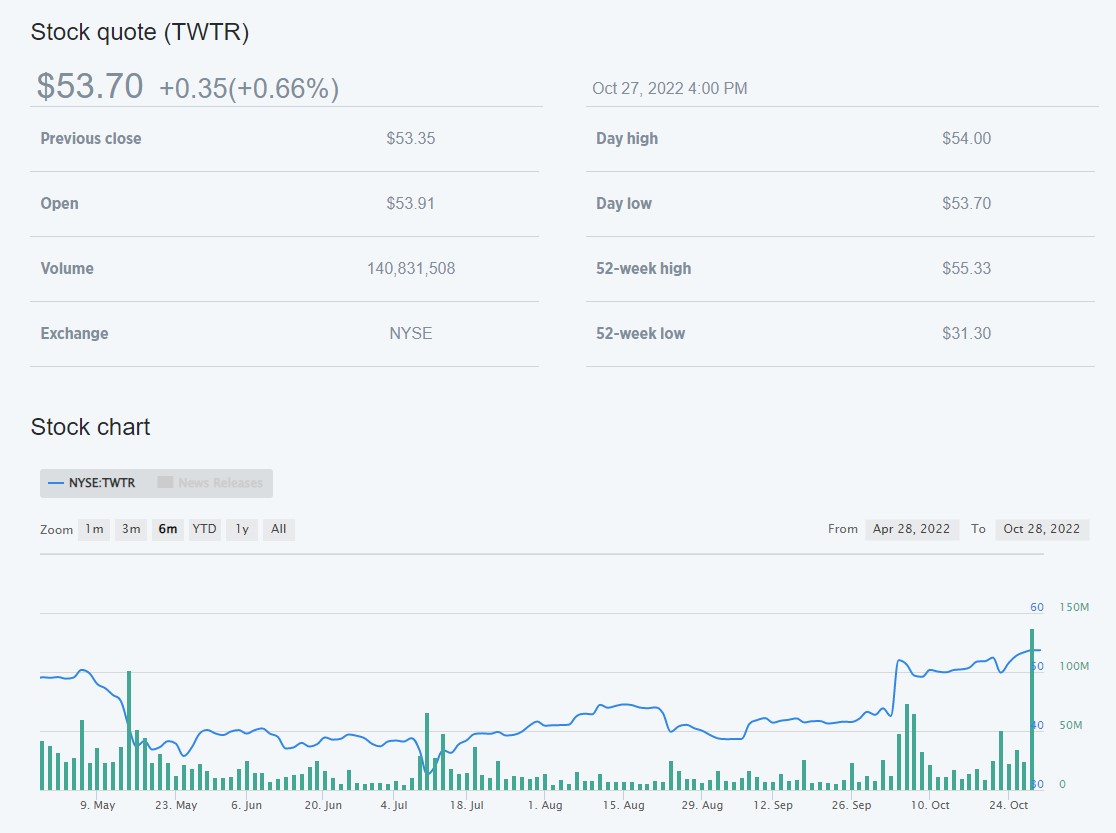This screenshot has width=1116, height=833.
Task: Click the "20. Jun" x-axis label
Action: pyautogui.click(x=323, y=805)
